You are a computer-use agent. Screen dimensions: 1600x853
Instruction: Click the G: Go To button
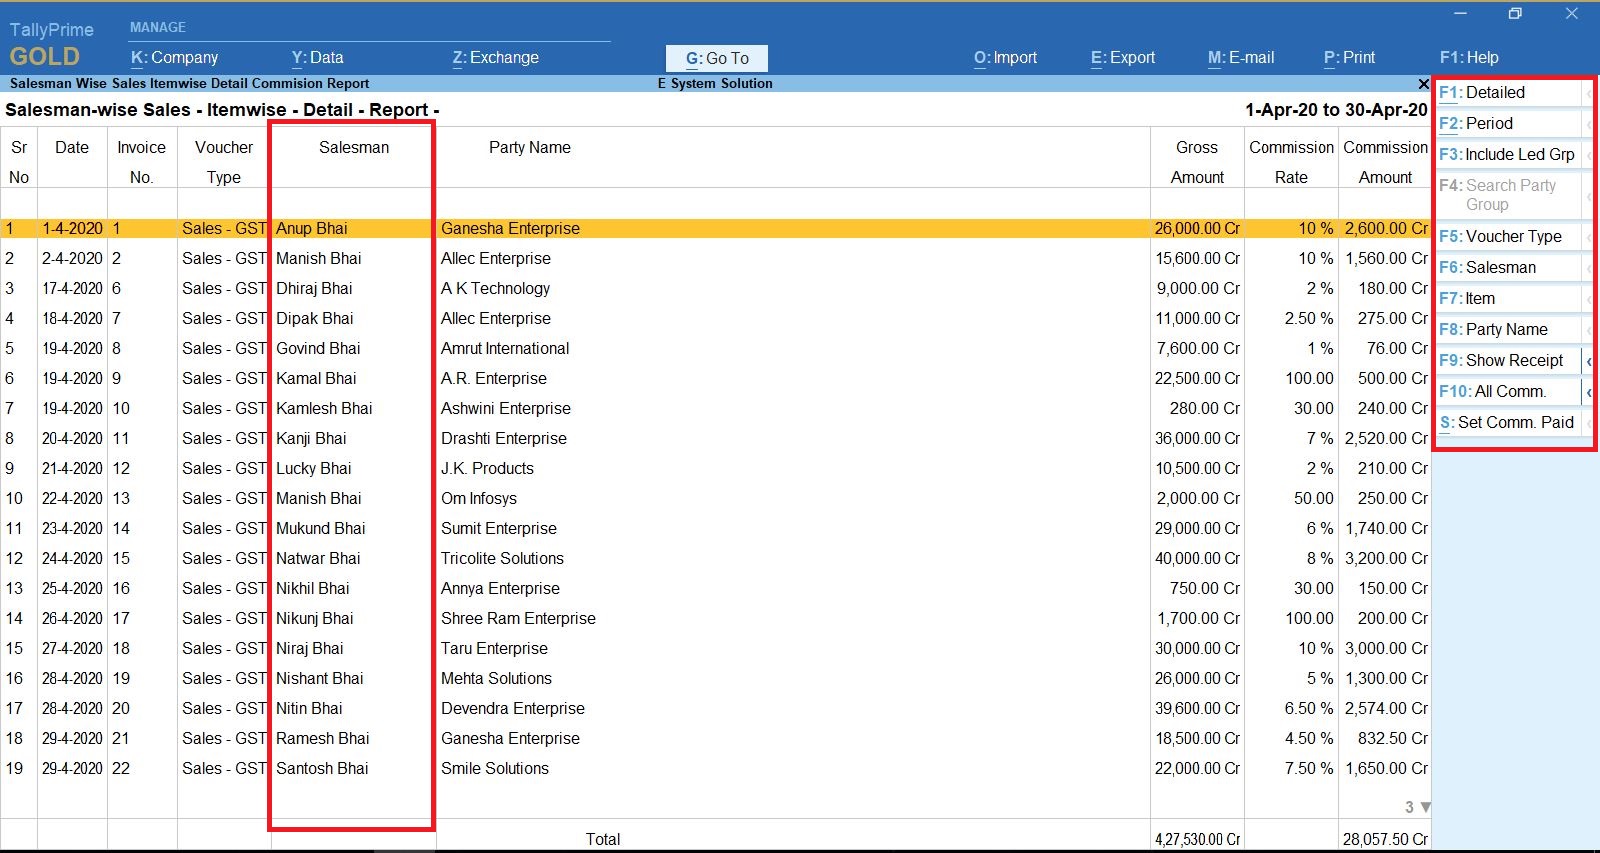pos(717,59)
